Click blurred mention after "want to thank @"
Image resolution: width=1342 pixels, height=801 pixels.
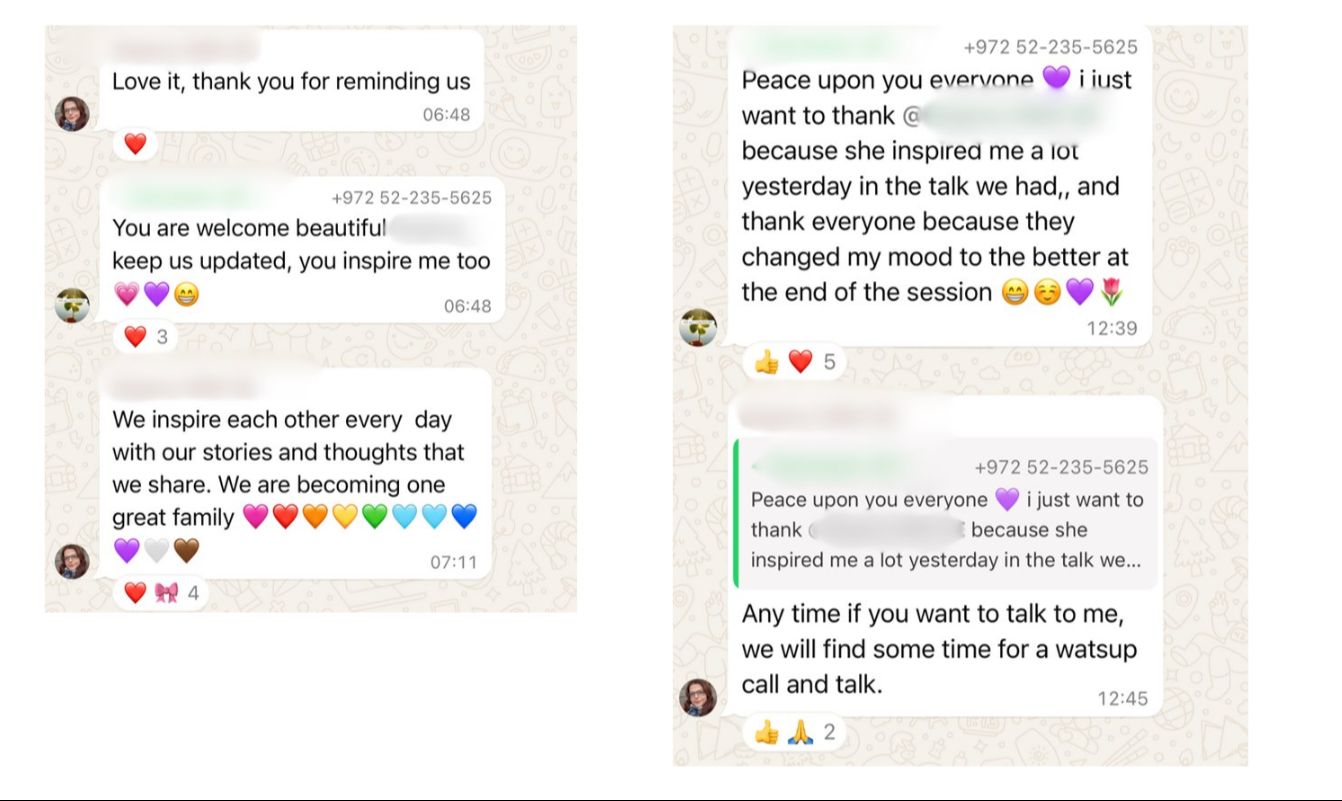point(1008,116)
